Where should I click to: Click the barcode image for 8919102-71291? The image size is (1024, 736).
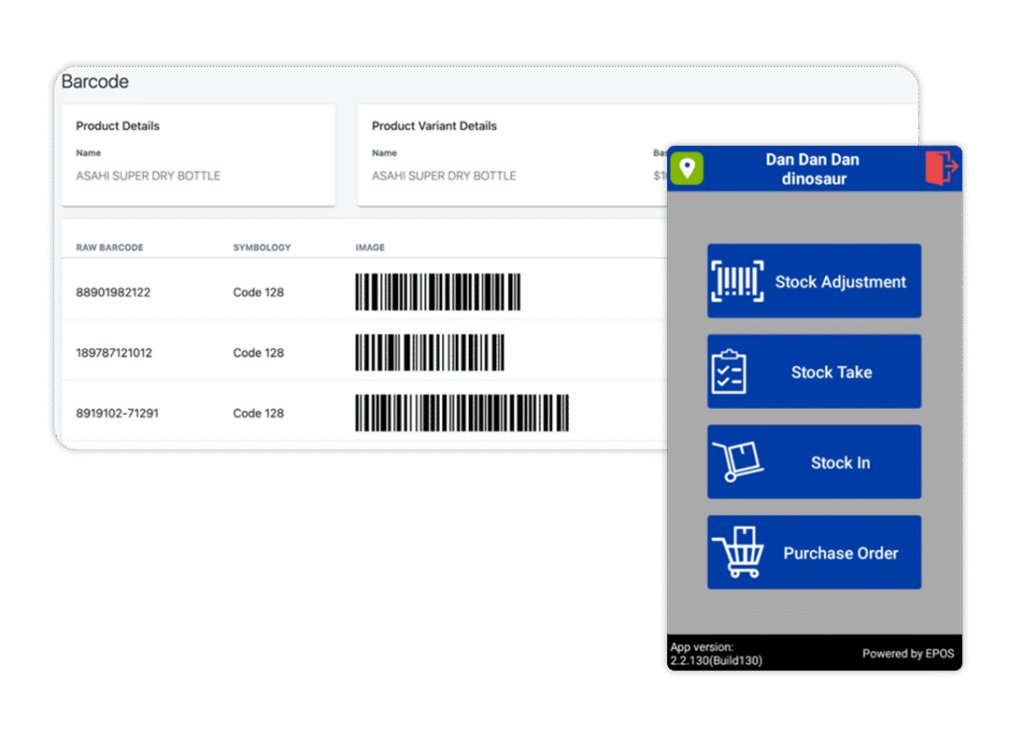pos(462,413)
